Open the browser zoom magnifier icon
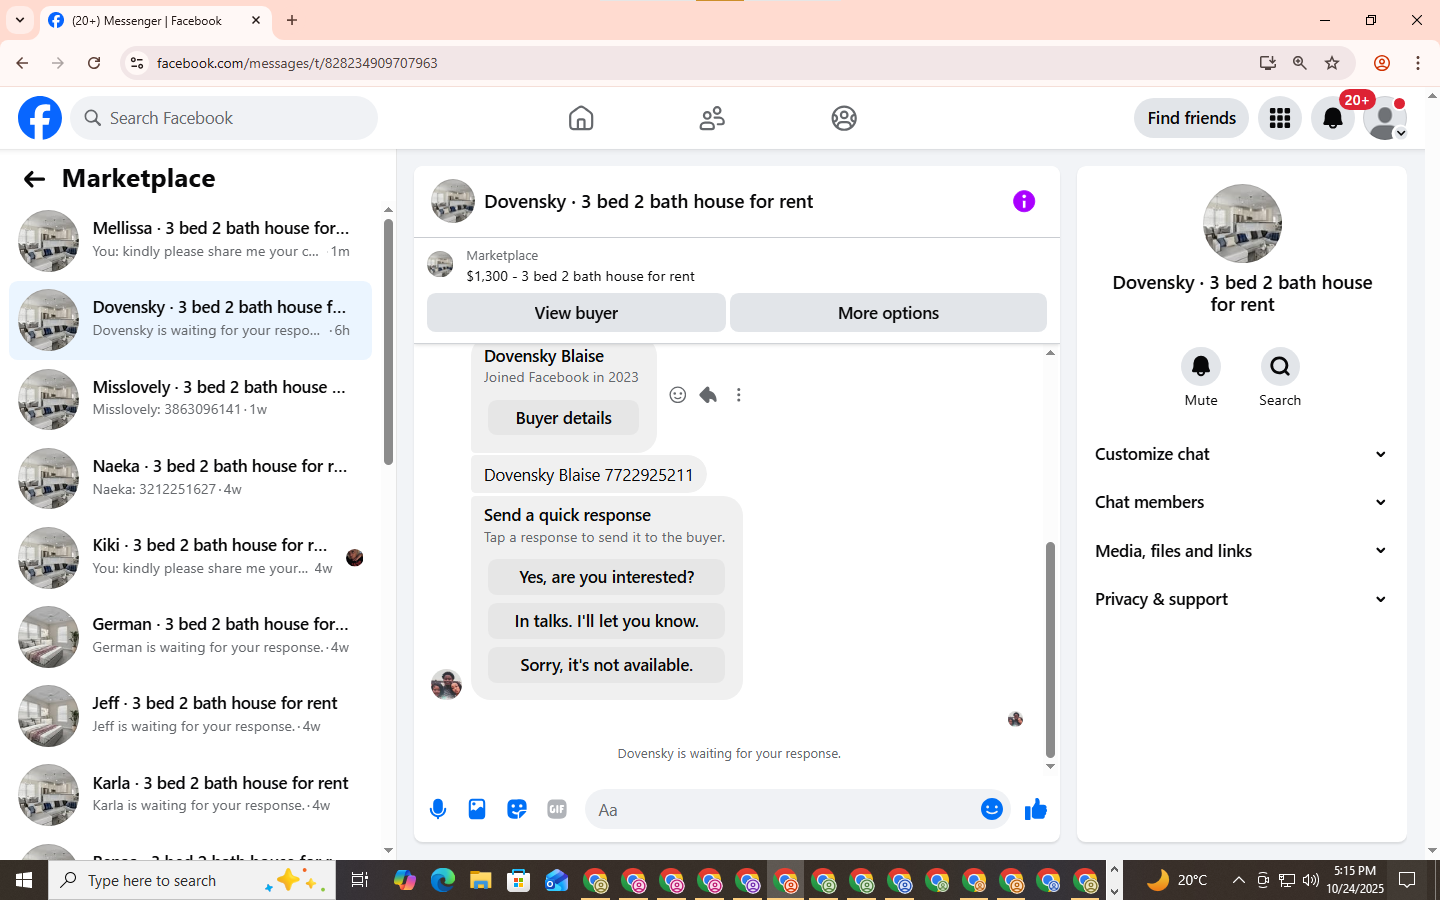The width and height of the screenshot is (1440, 900). coord(1300,63)
